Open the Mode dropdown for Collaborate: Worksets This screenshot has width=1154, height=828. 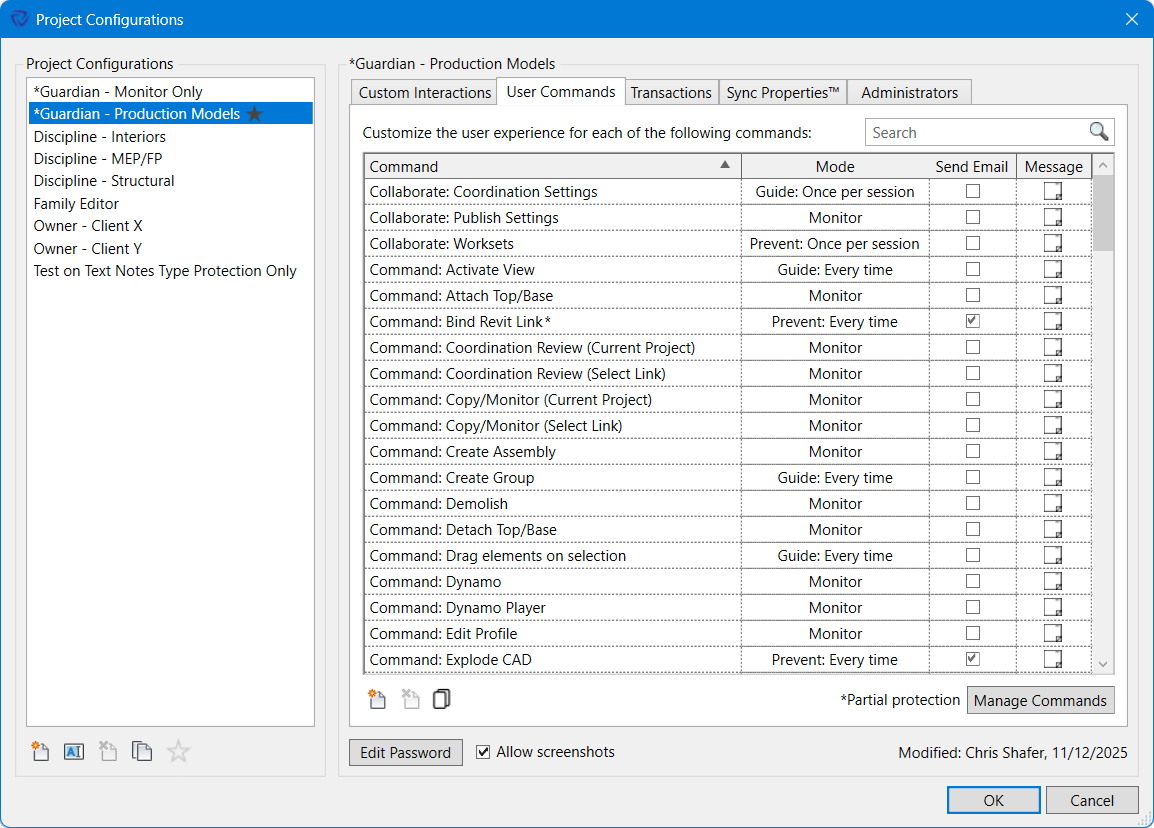pyautogui.click(x=835, y=243)
